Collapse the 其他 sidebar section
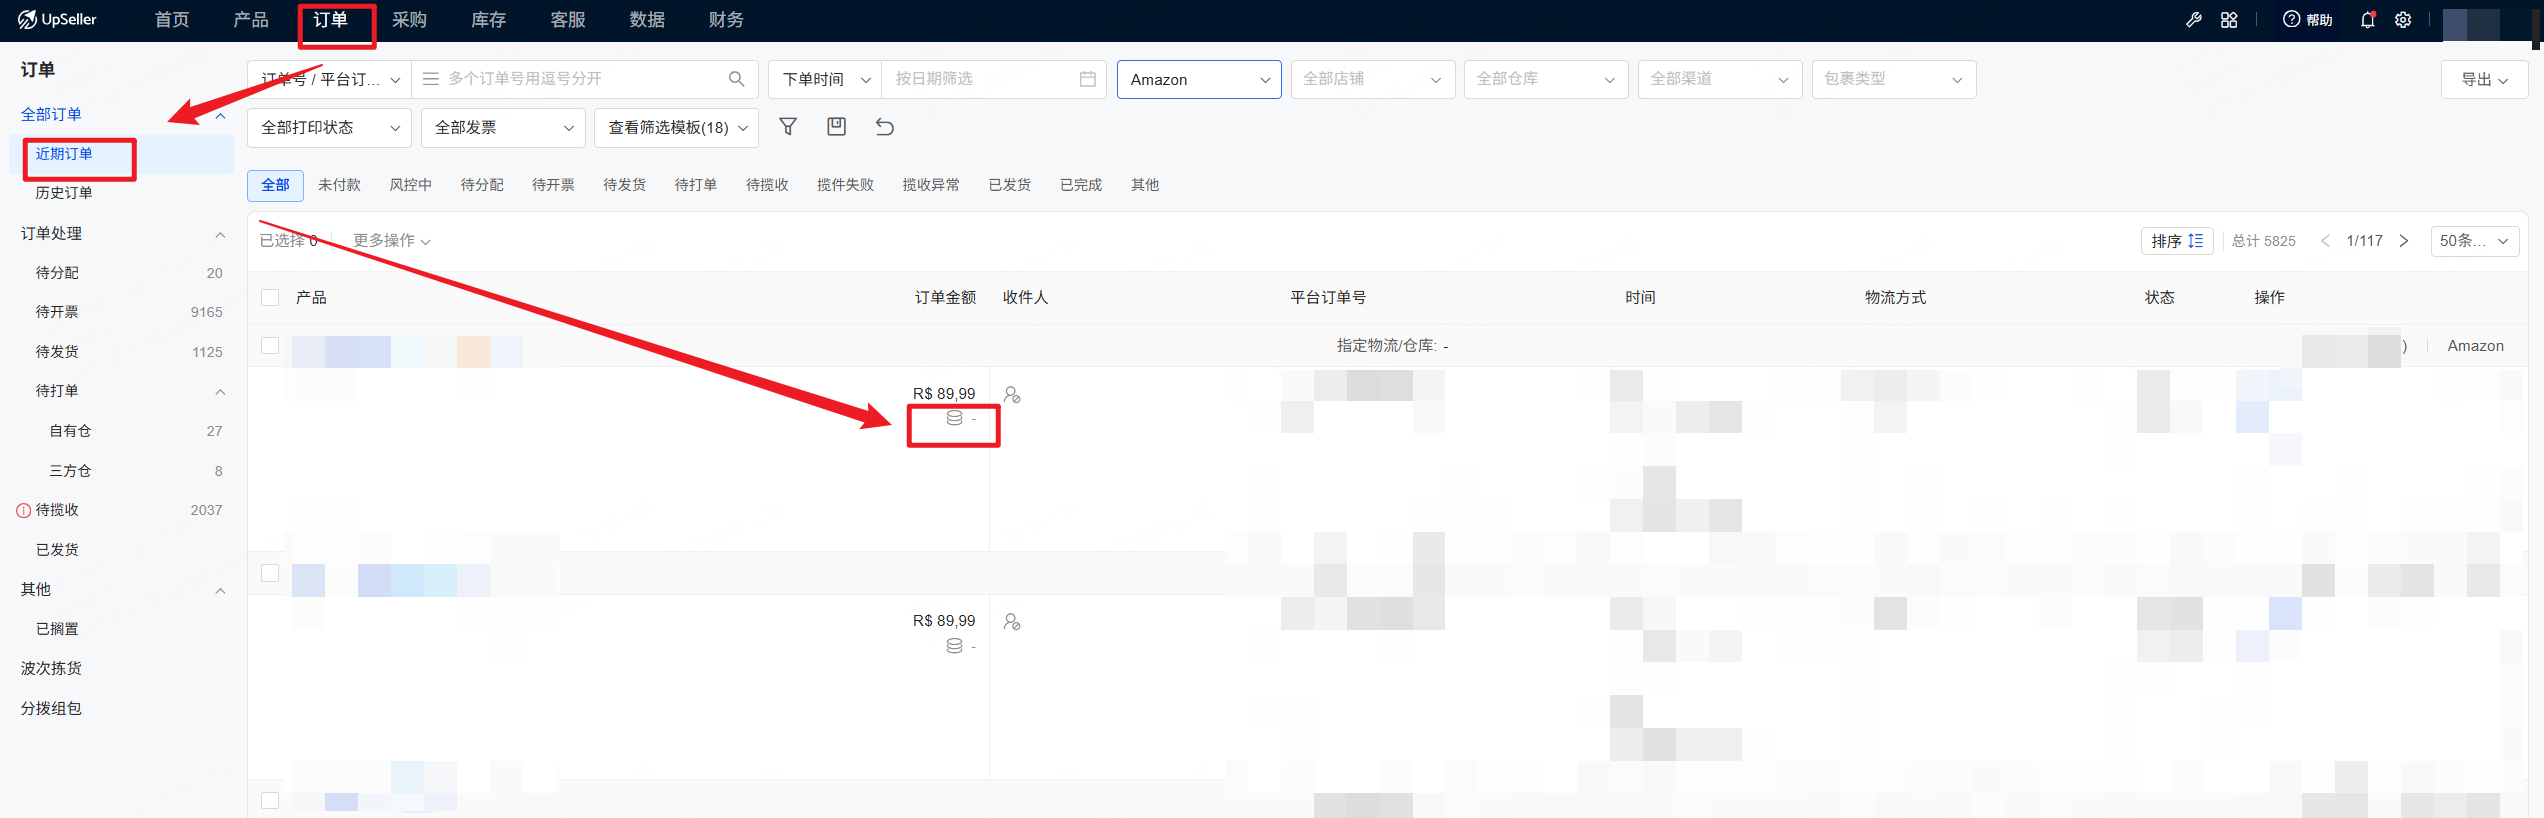 coord(220,590)
